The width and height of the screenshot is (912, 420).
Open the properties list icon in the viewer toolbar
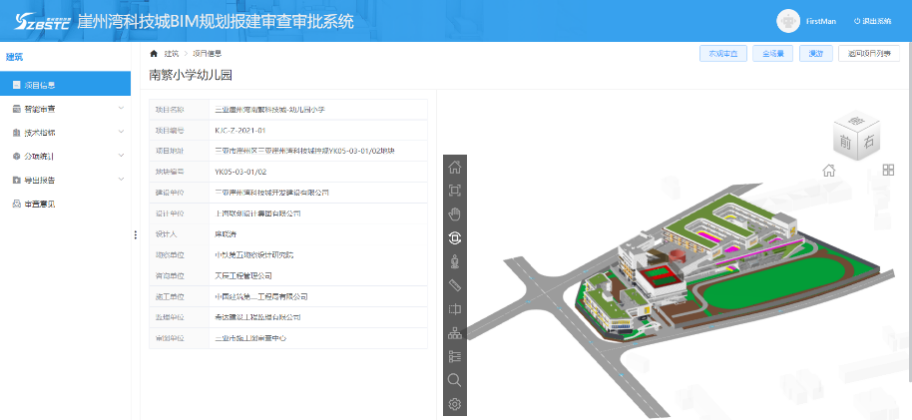(455, 356)
